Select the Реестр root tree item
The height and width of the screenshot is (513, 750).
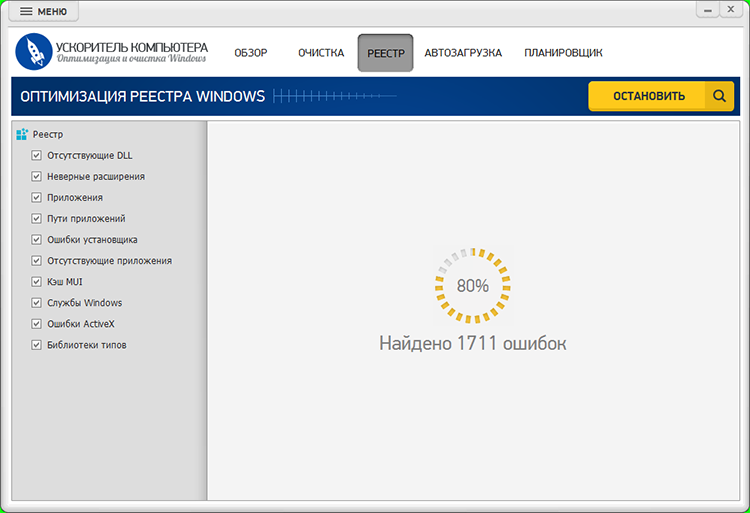pos(48,134)
